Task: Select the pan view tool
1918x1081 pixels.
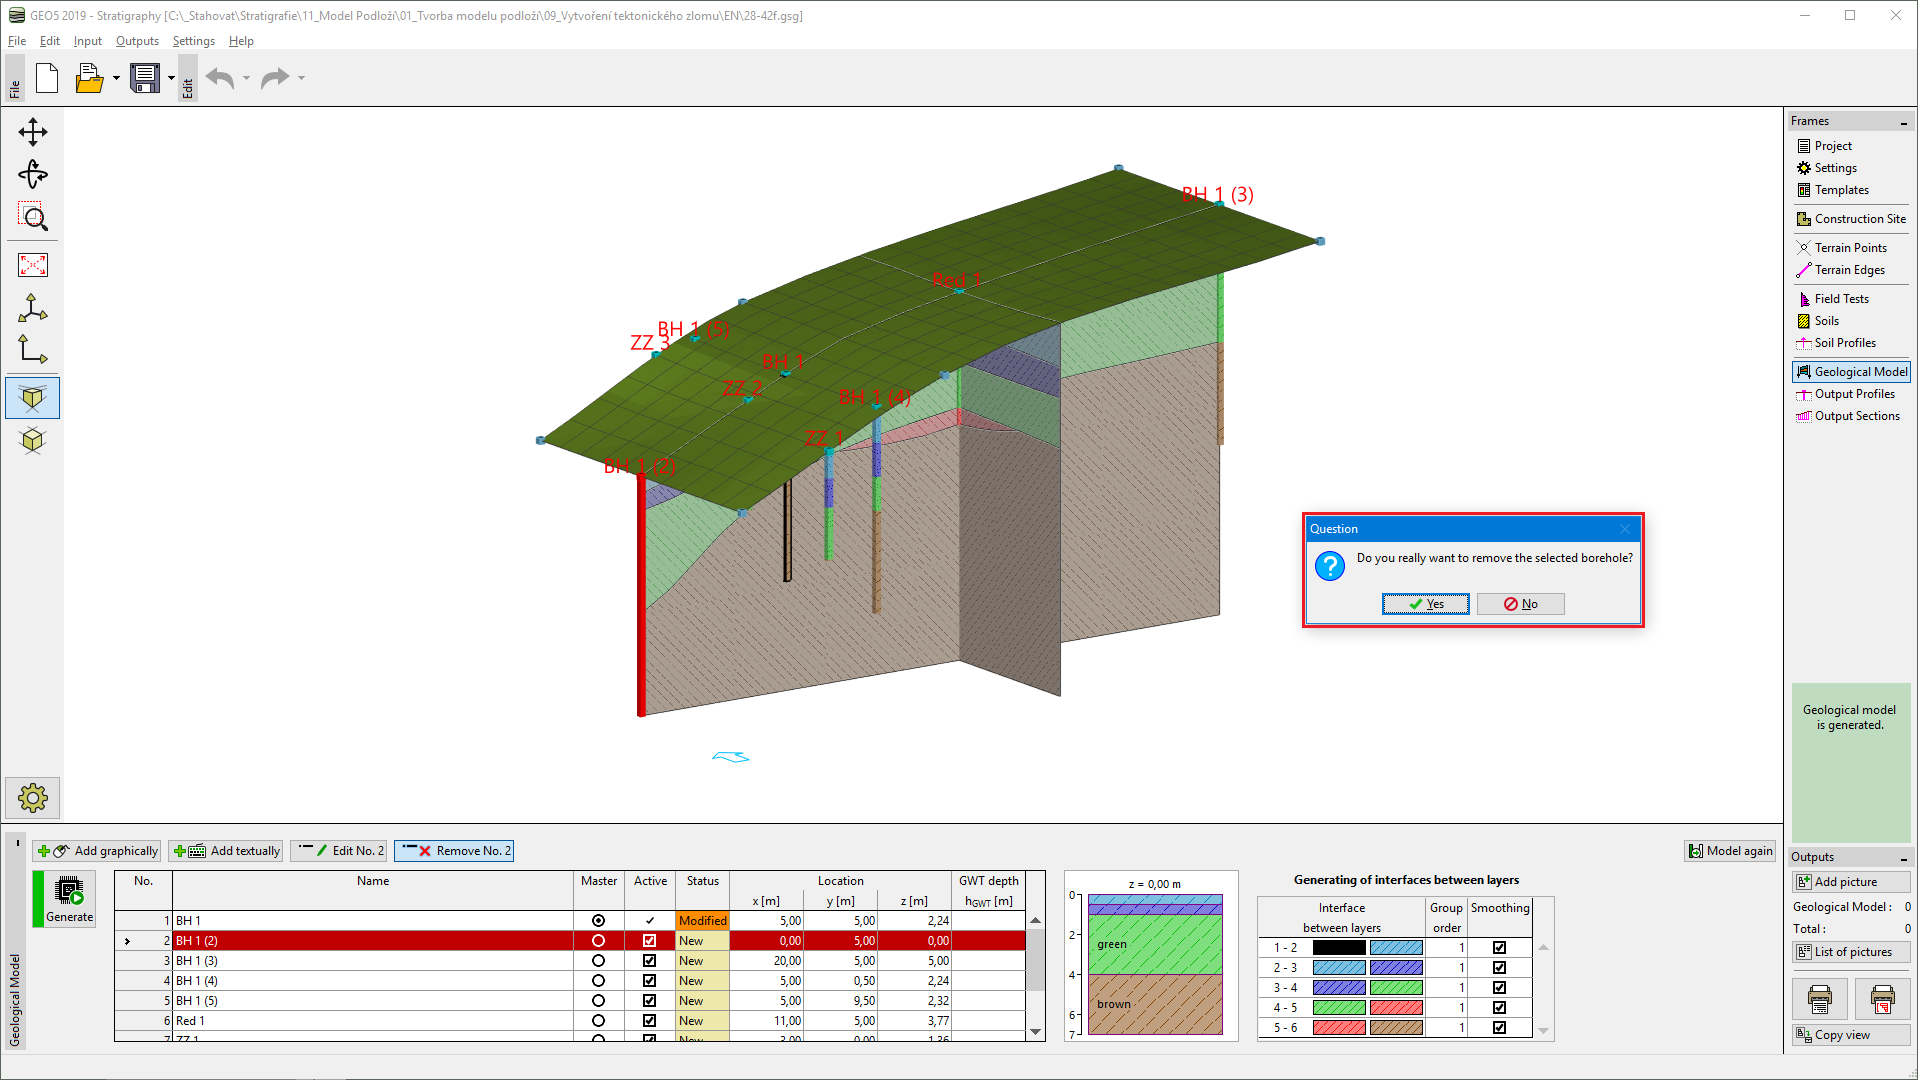Action: [33, 132]
